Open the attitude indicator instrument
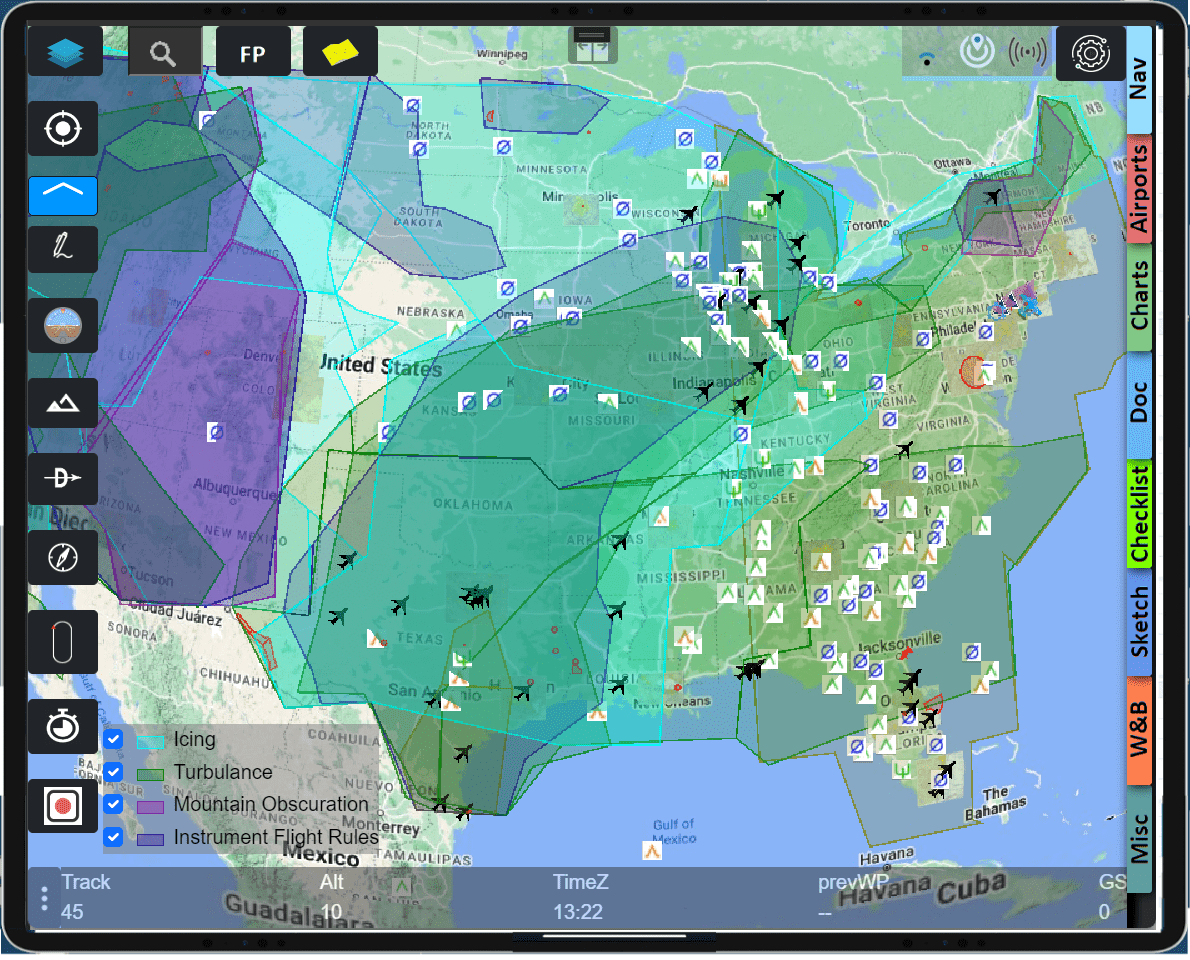Screen dimensions: 1190x960 click(x=63, y=325)
